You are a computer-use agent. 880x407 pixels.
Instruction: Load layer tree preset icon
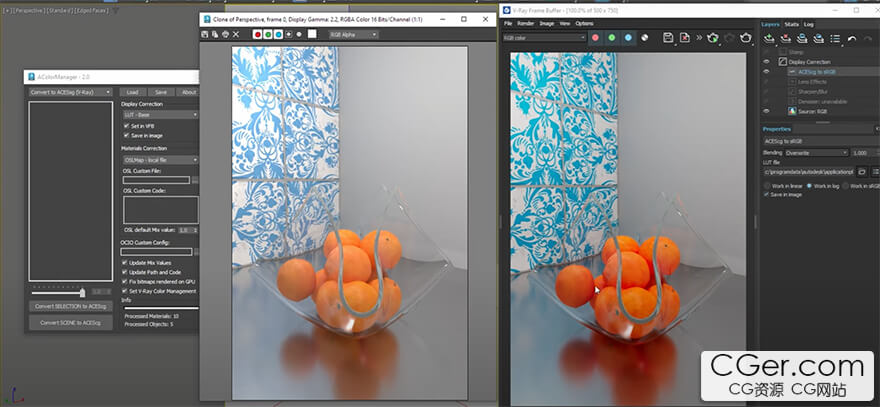pyautogui.click(x=819, y=38)
